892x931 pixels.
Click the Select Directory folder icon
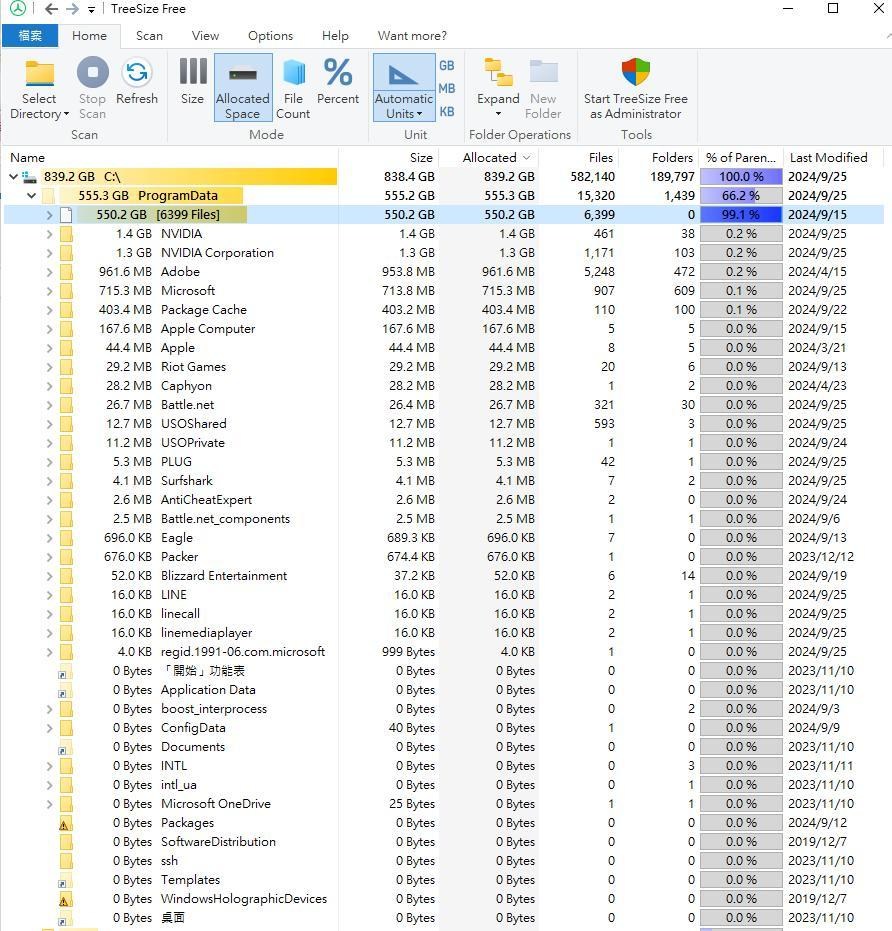click(39, 74)
